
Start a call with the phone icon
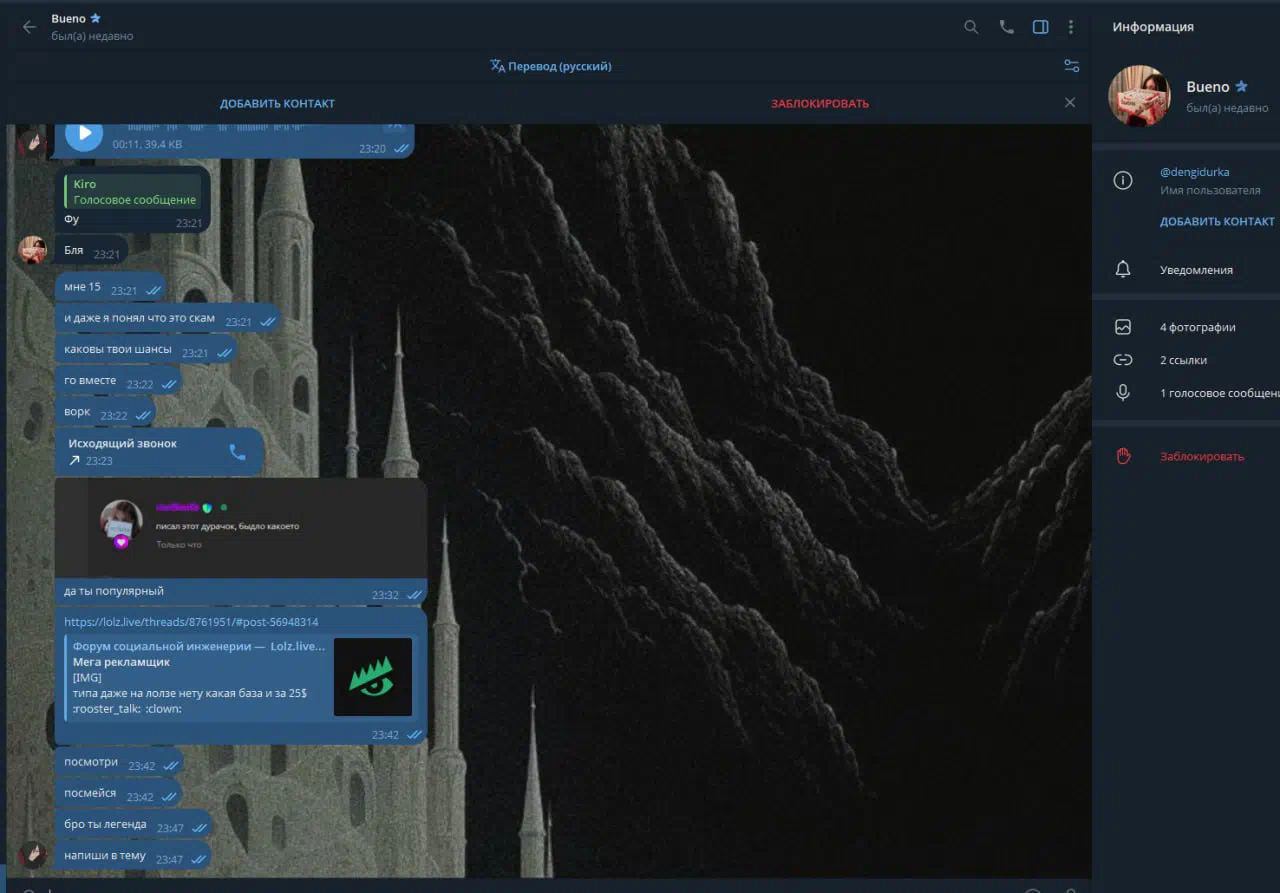pos(1006,27)
